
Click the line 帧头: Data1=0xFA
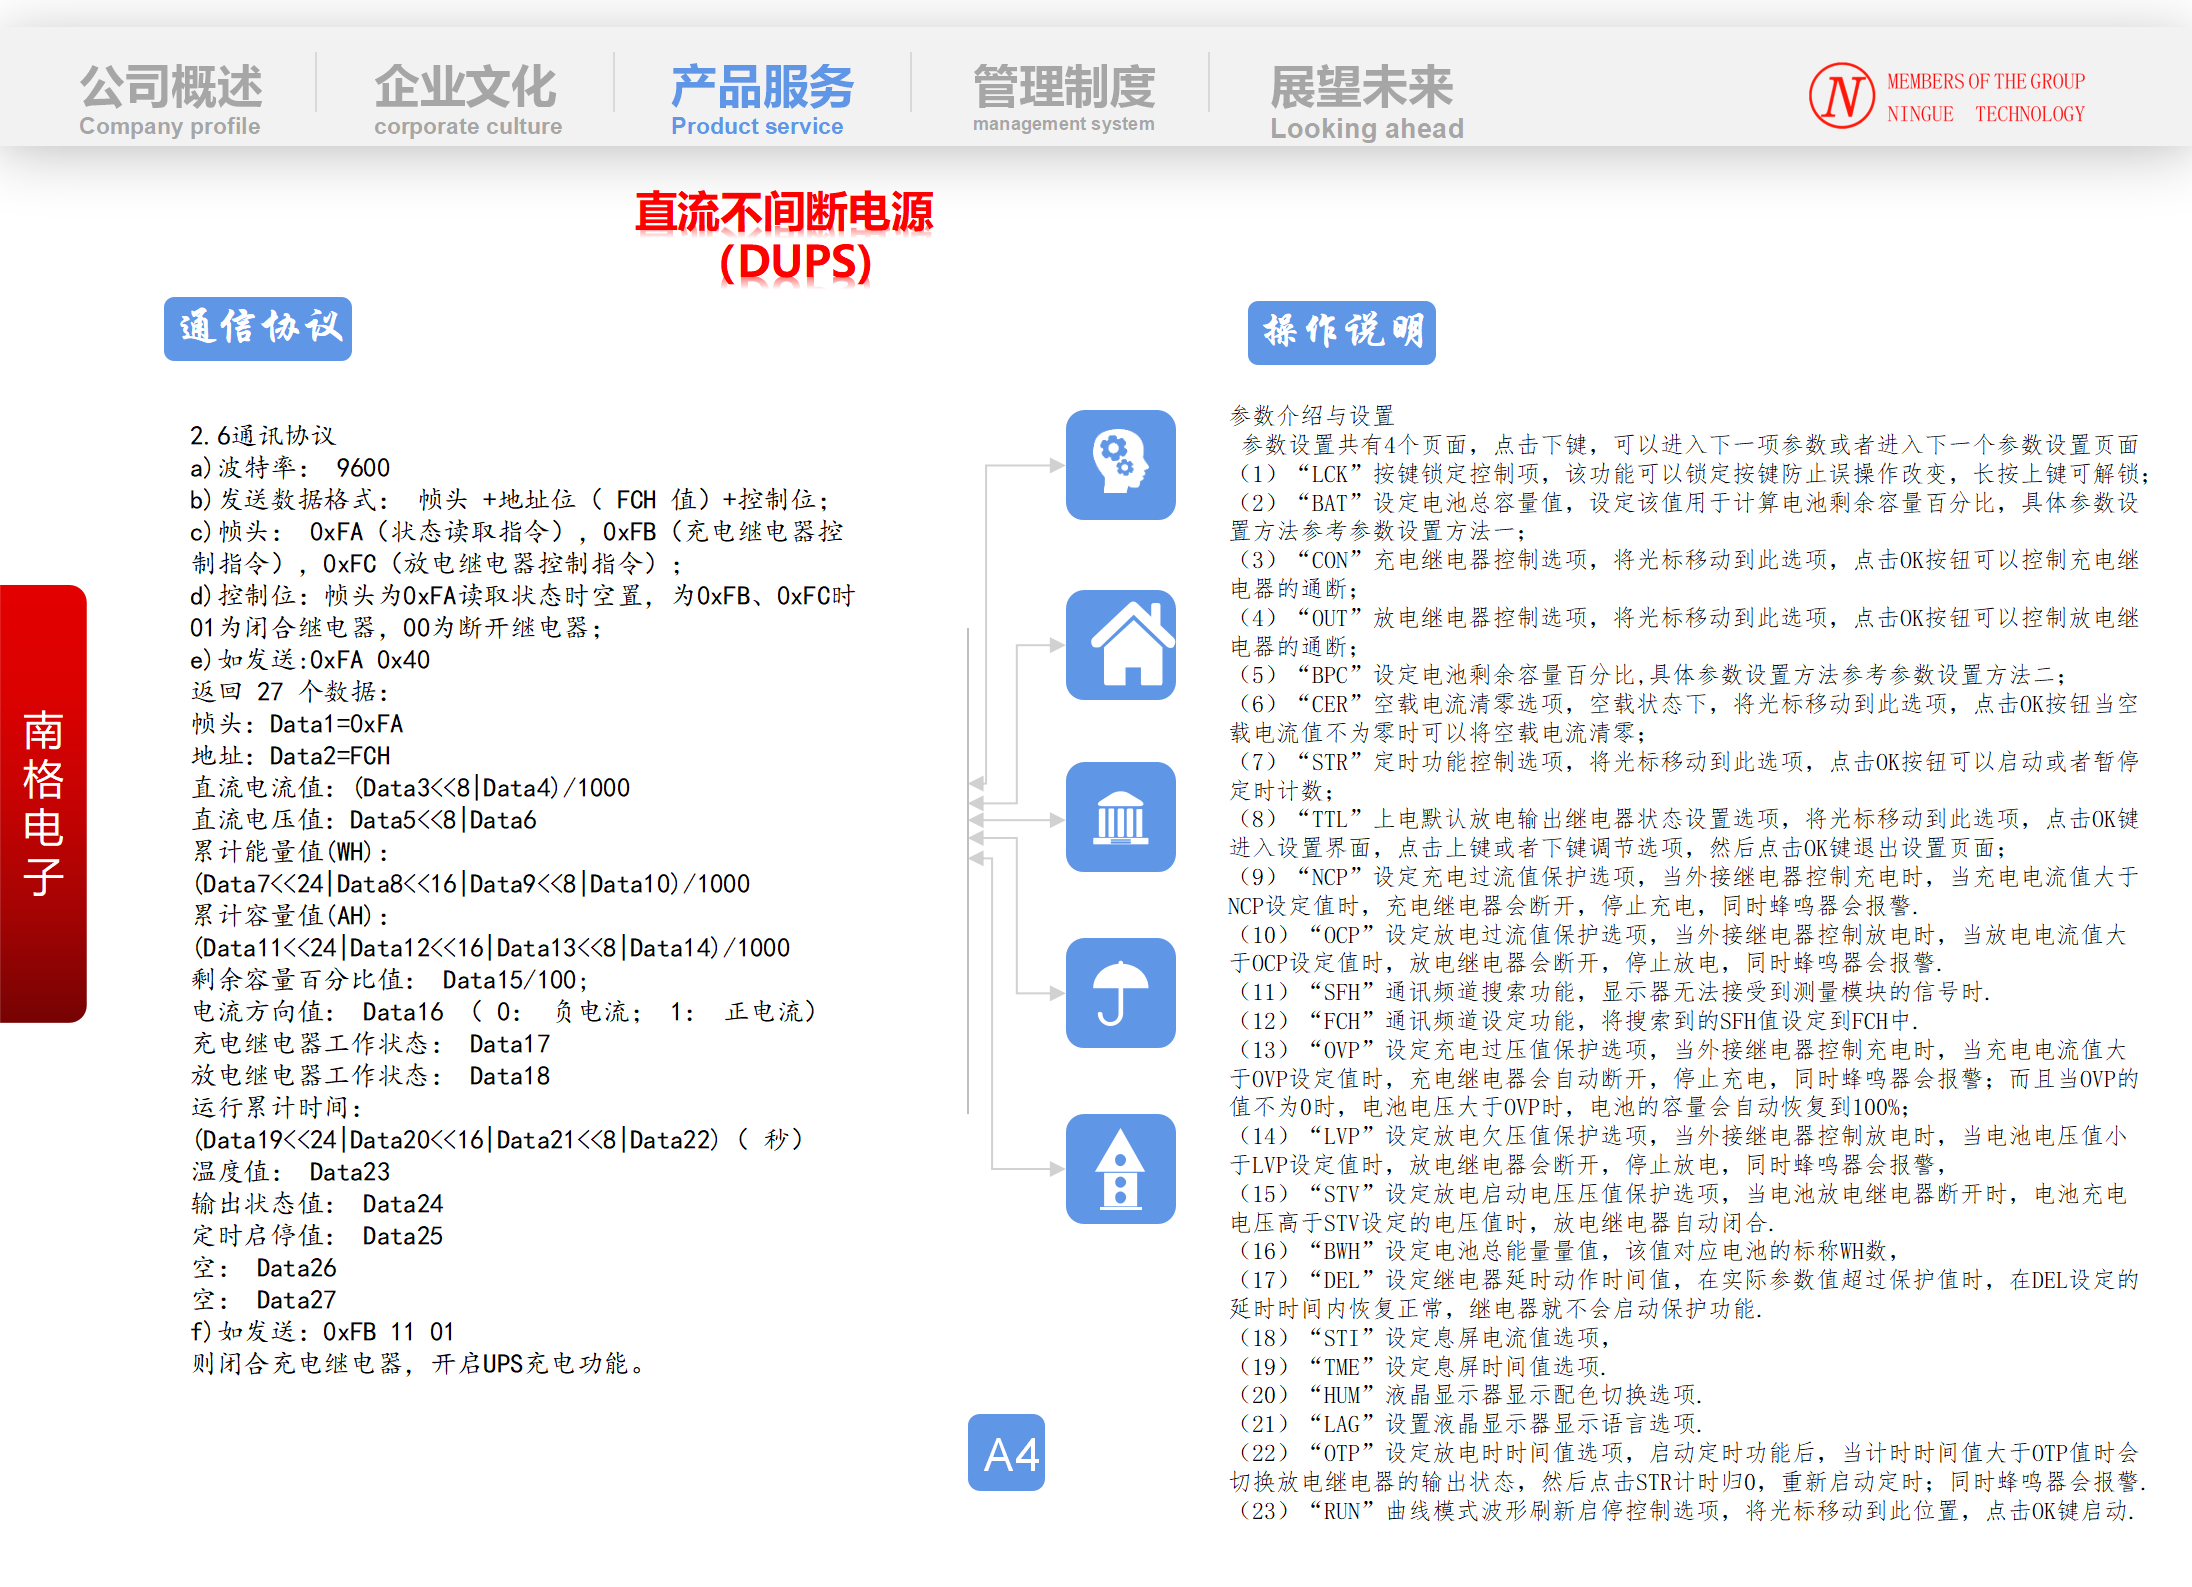(x=297, y=724)
